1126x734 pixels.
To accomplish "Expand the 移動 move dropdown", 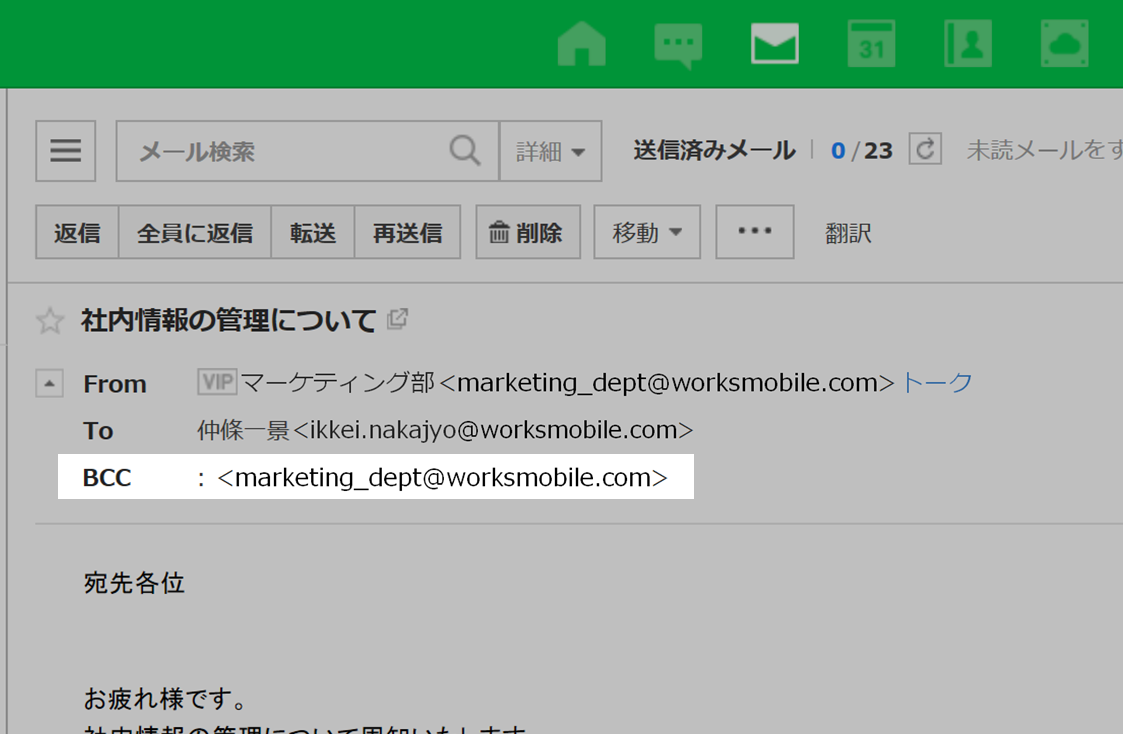I will [x=647, y=233].
